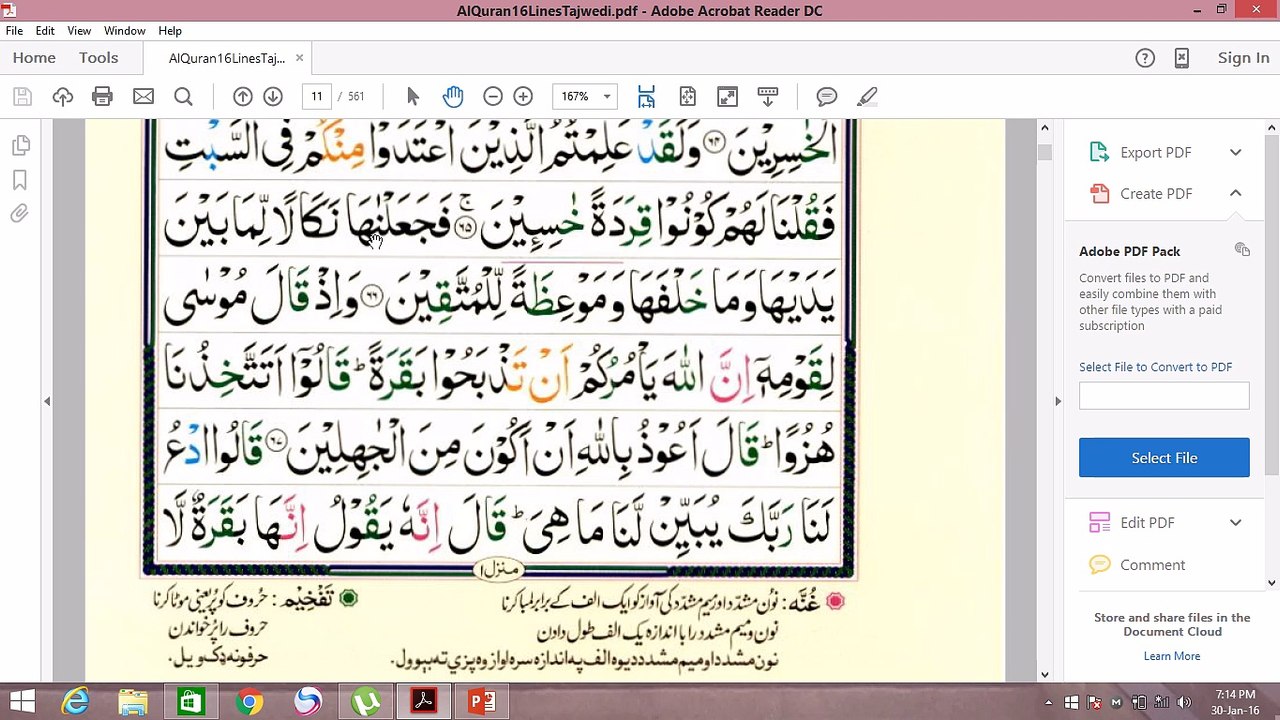Expand the Edit PDF section
1280x720 pixels.
[x=1236, y=522]
